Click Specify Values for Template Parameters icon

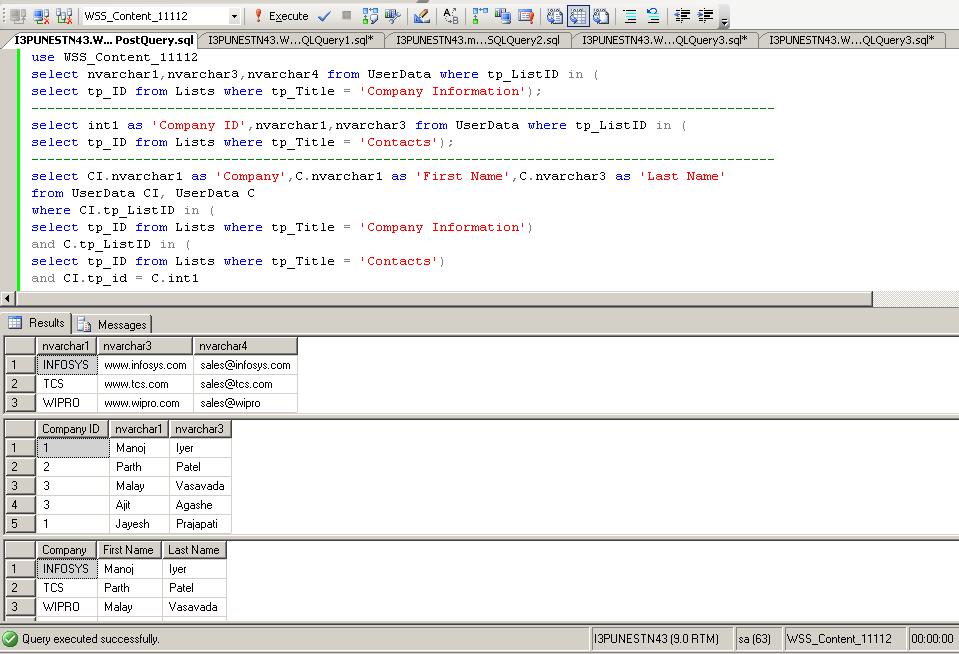coord(451,16)
